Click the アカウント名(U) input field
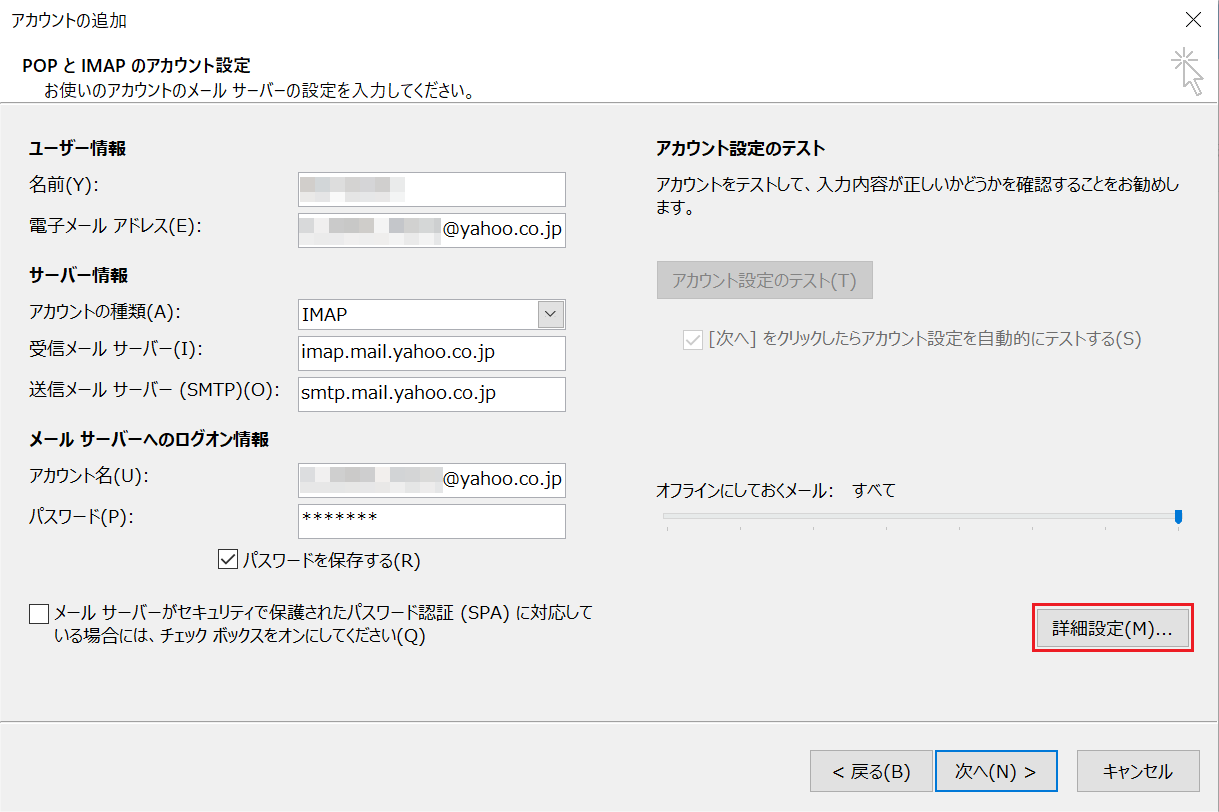The width and height of the screenshot is (1219, 812). (432, 479)
